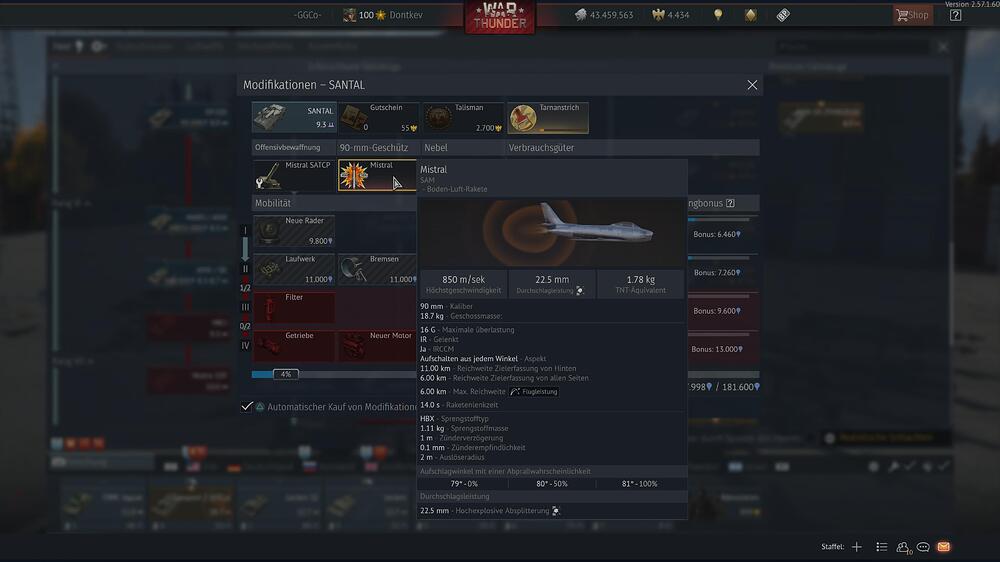Viewport: 1000px width, 562px height.
Task: Click the light bulb icon in top bar
Action: pos(718,15)
